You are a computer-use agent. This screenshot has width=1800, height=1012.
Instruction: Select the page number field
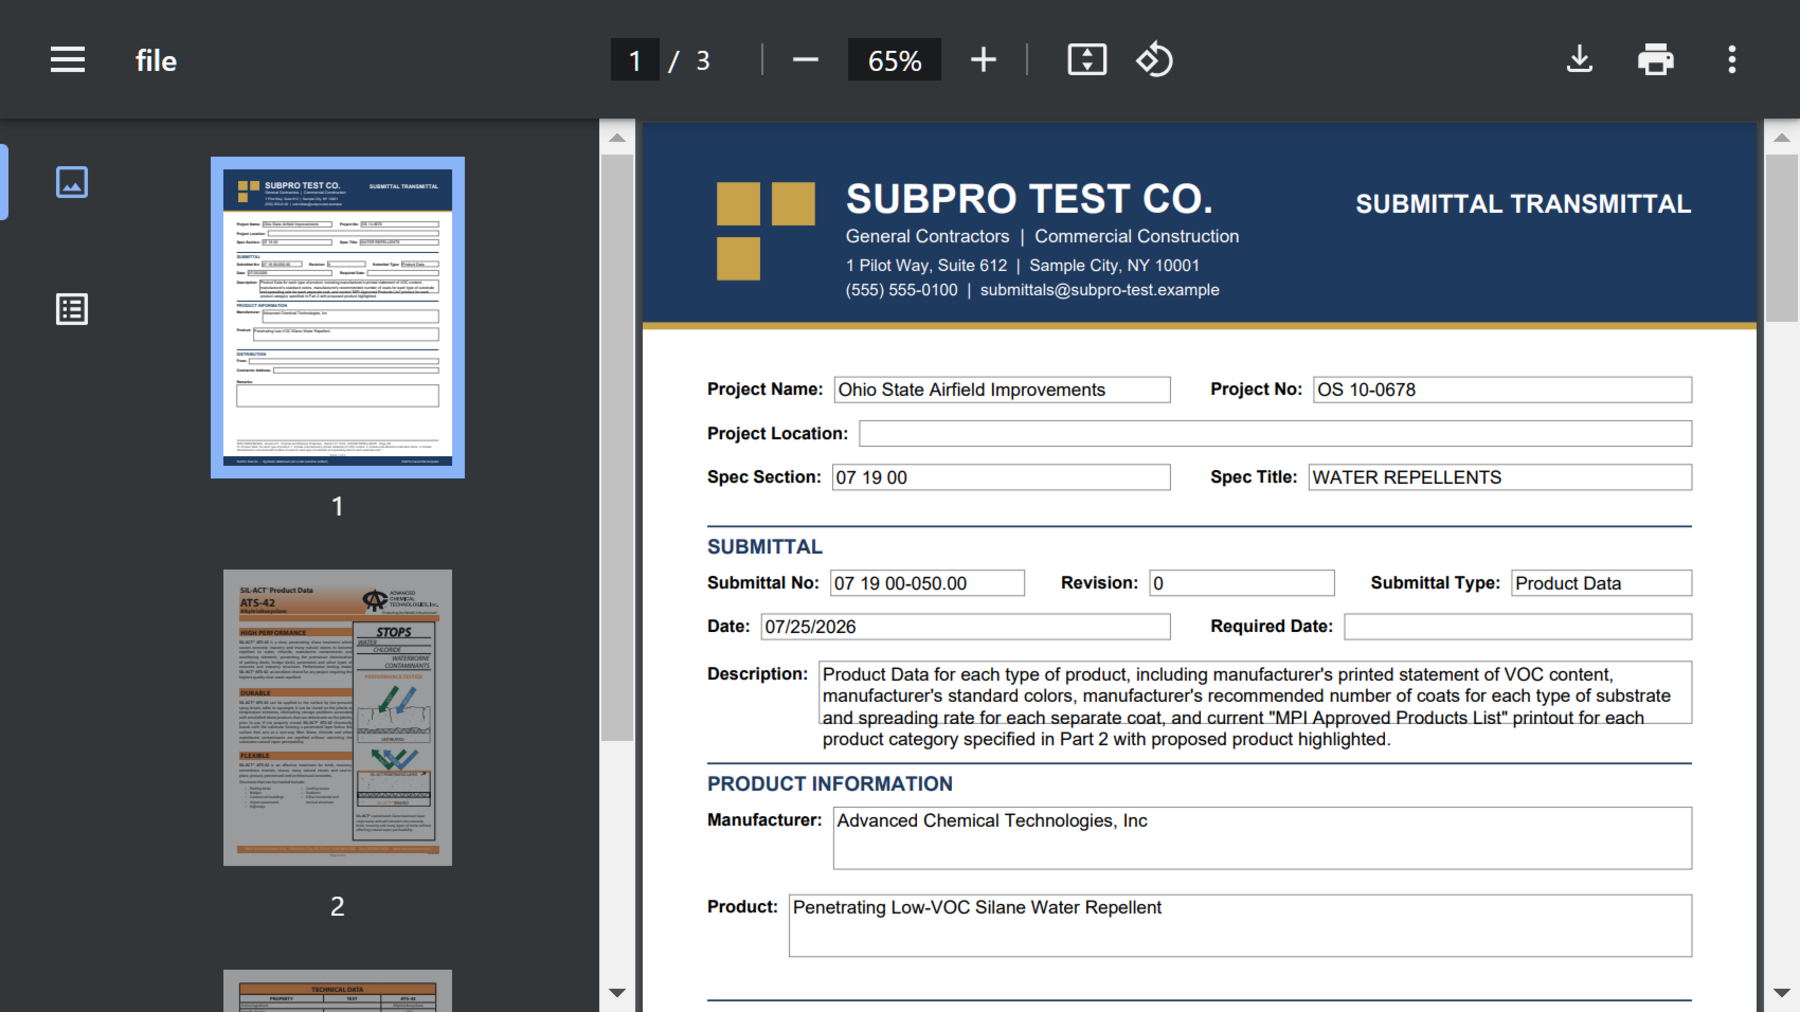pos(635,60)
